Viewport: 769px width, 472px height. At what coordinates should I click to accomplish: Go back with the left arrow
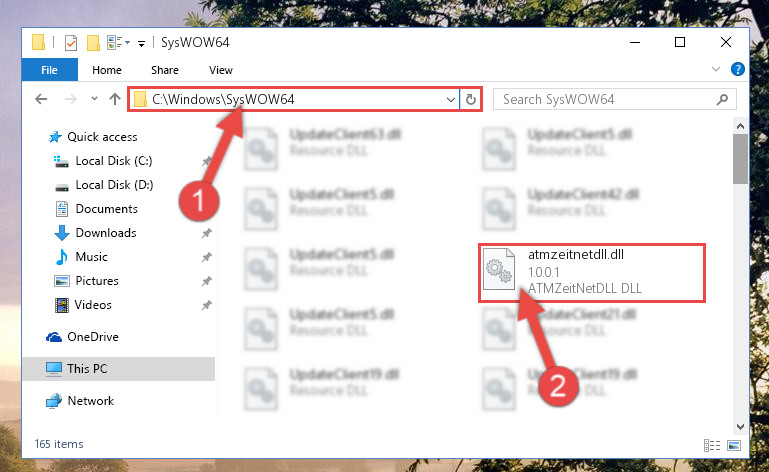(x=41, y=100)
